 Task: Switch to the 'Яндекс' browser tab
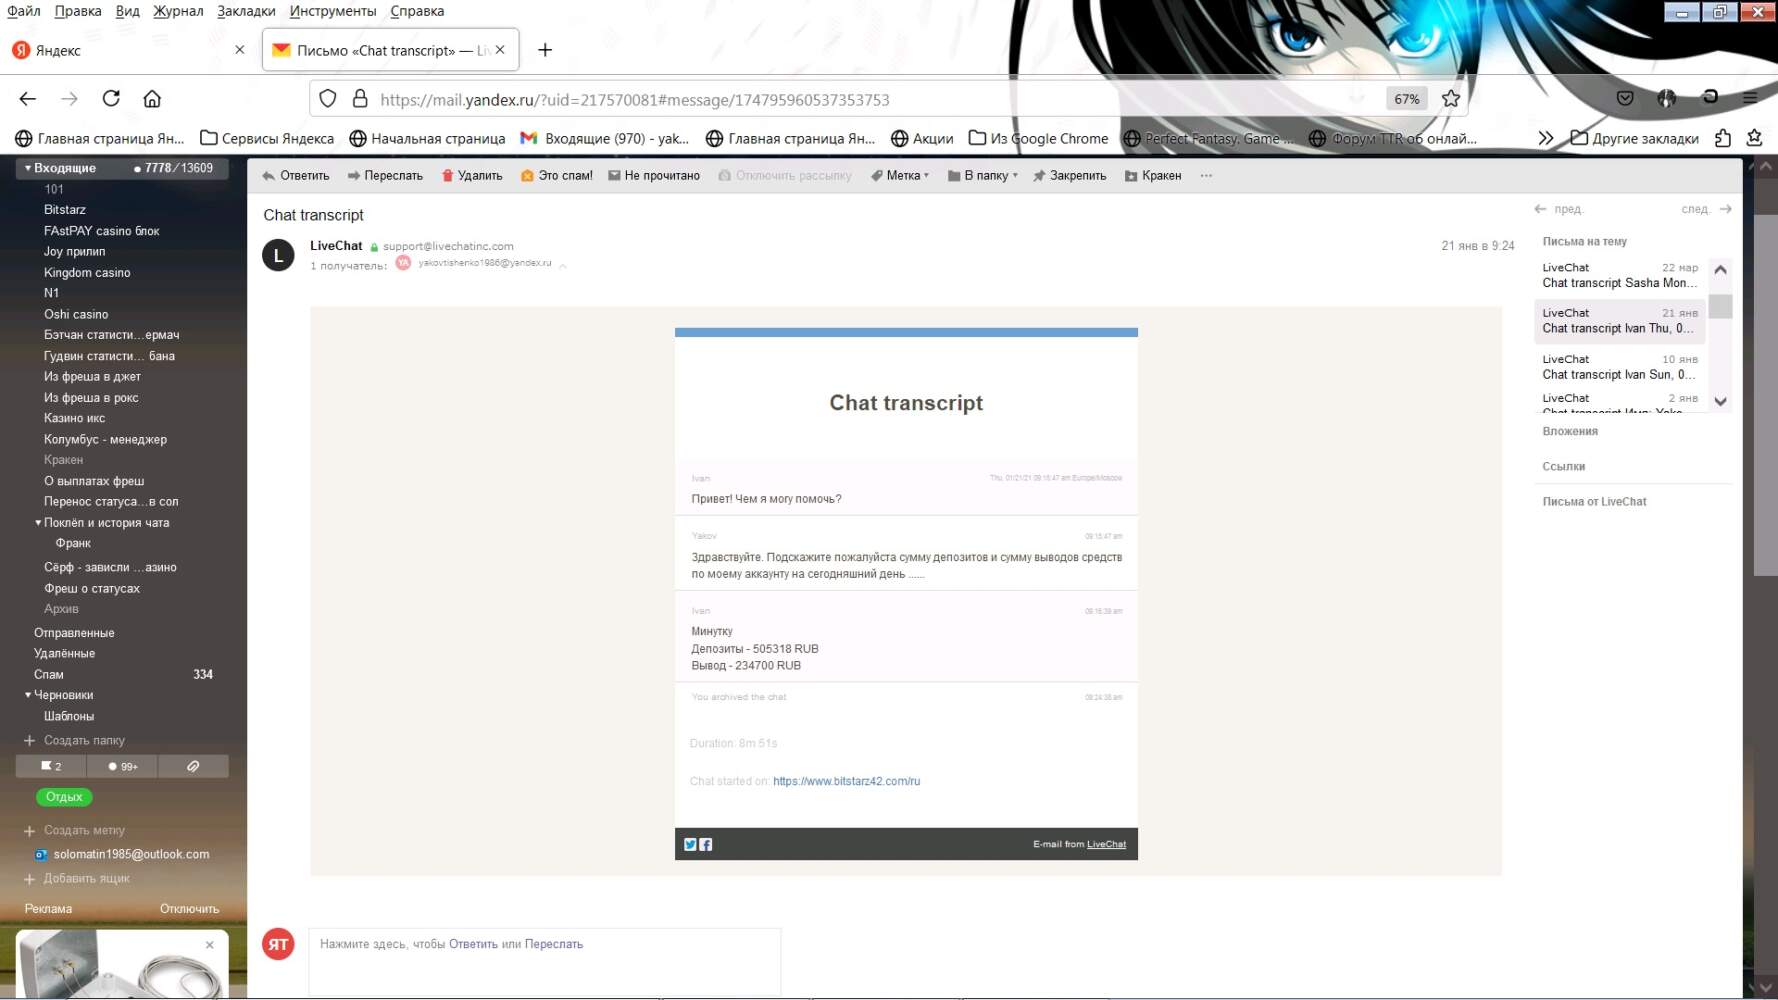tap(127, 50)
